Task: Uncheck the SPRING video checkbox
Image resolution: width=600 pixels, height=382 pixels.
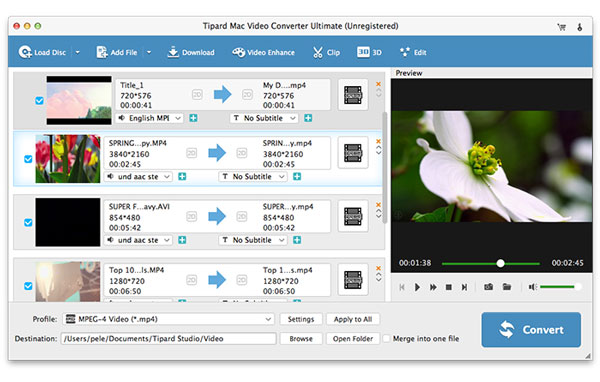Action: point(28,159)
